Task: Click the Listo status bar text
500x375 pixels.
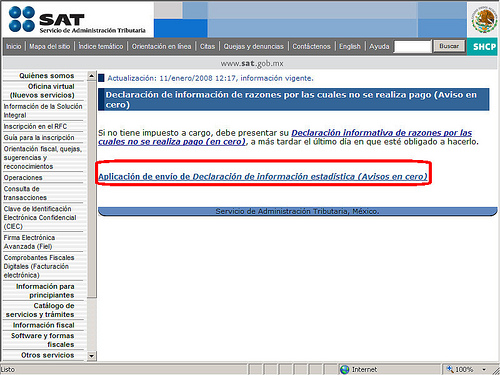Action: click(x=8, y=369)
